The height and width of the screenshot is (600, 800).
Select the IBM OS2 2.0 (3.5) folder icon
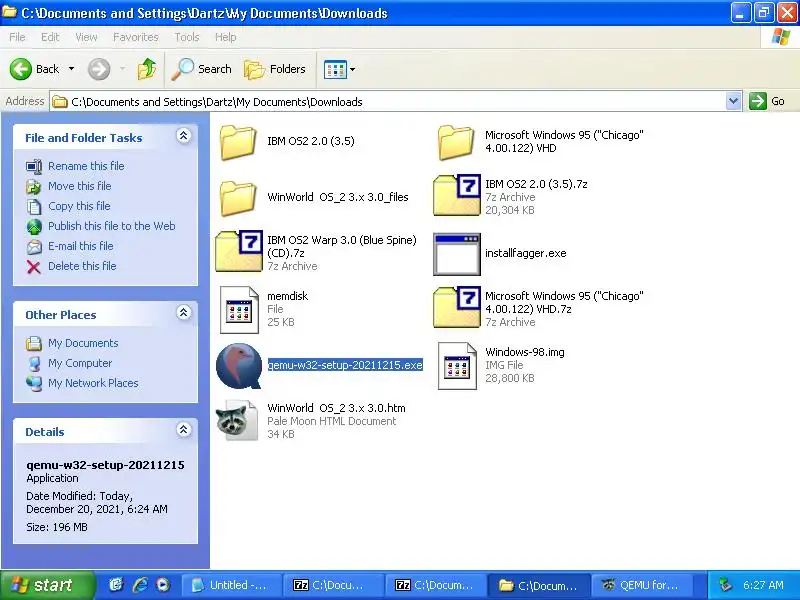coord(238,142)
